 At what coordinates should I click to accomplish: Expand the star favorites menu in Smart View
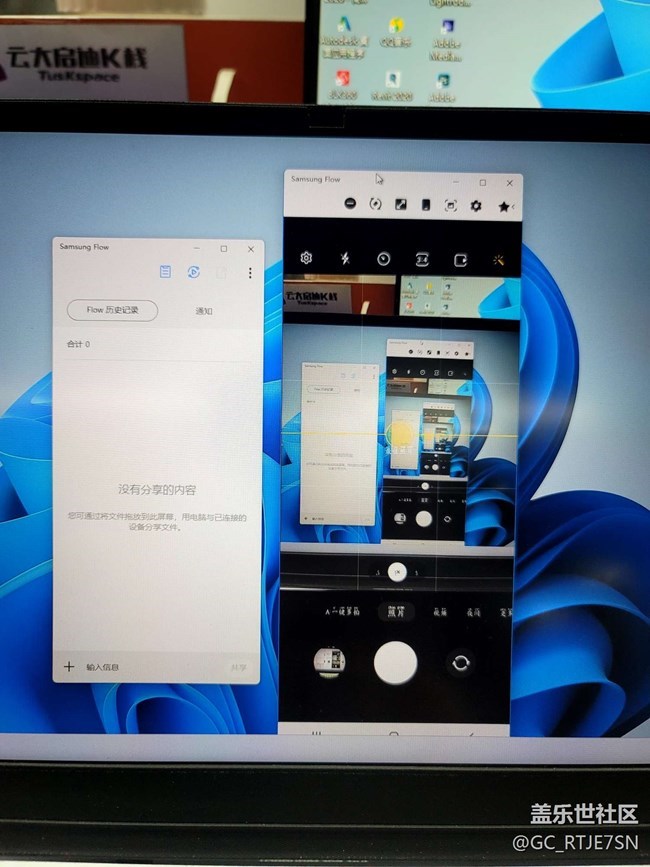[x=504, y=206]
